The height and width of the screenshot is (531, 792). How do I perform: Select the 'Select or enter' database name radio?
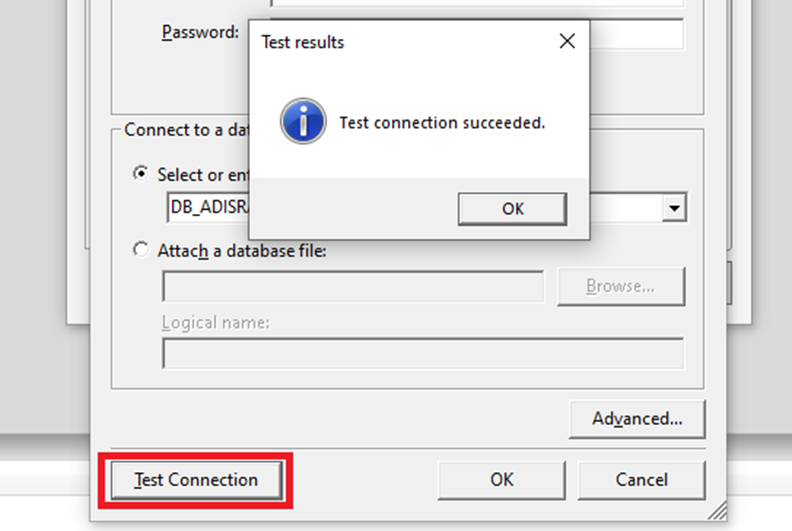click(141, 173)
